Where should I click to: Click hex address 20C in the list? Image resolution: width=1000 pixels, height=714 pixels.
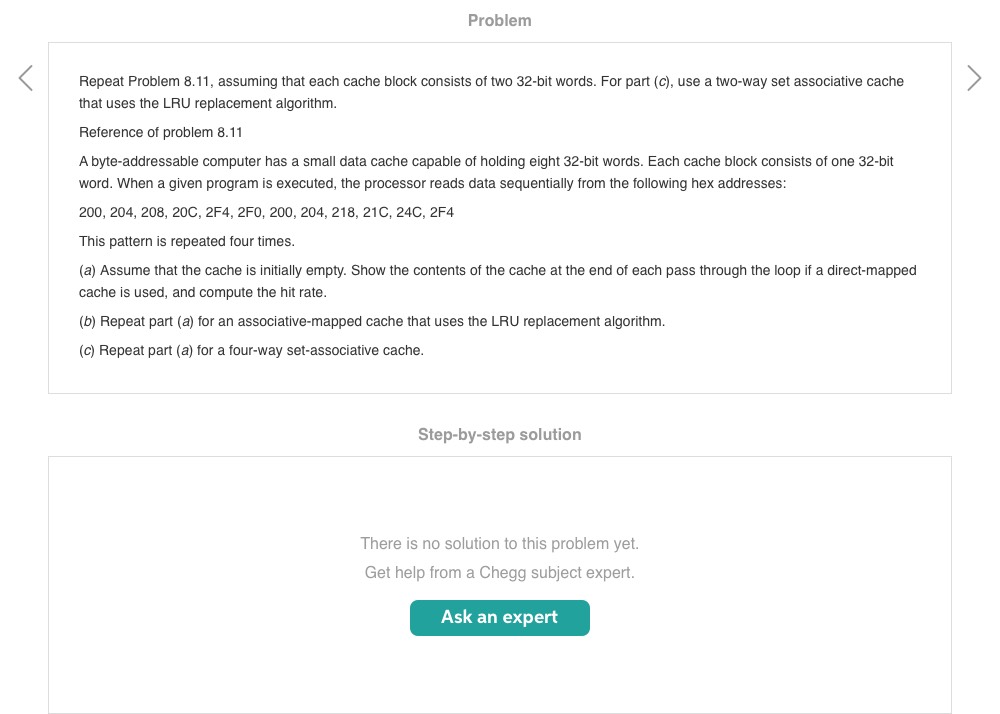pos(185,212)
